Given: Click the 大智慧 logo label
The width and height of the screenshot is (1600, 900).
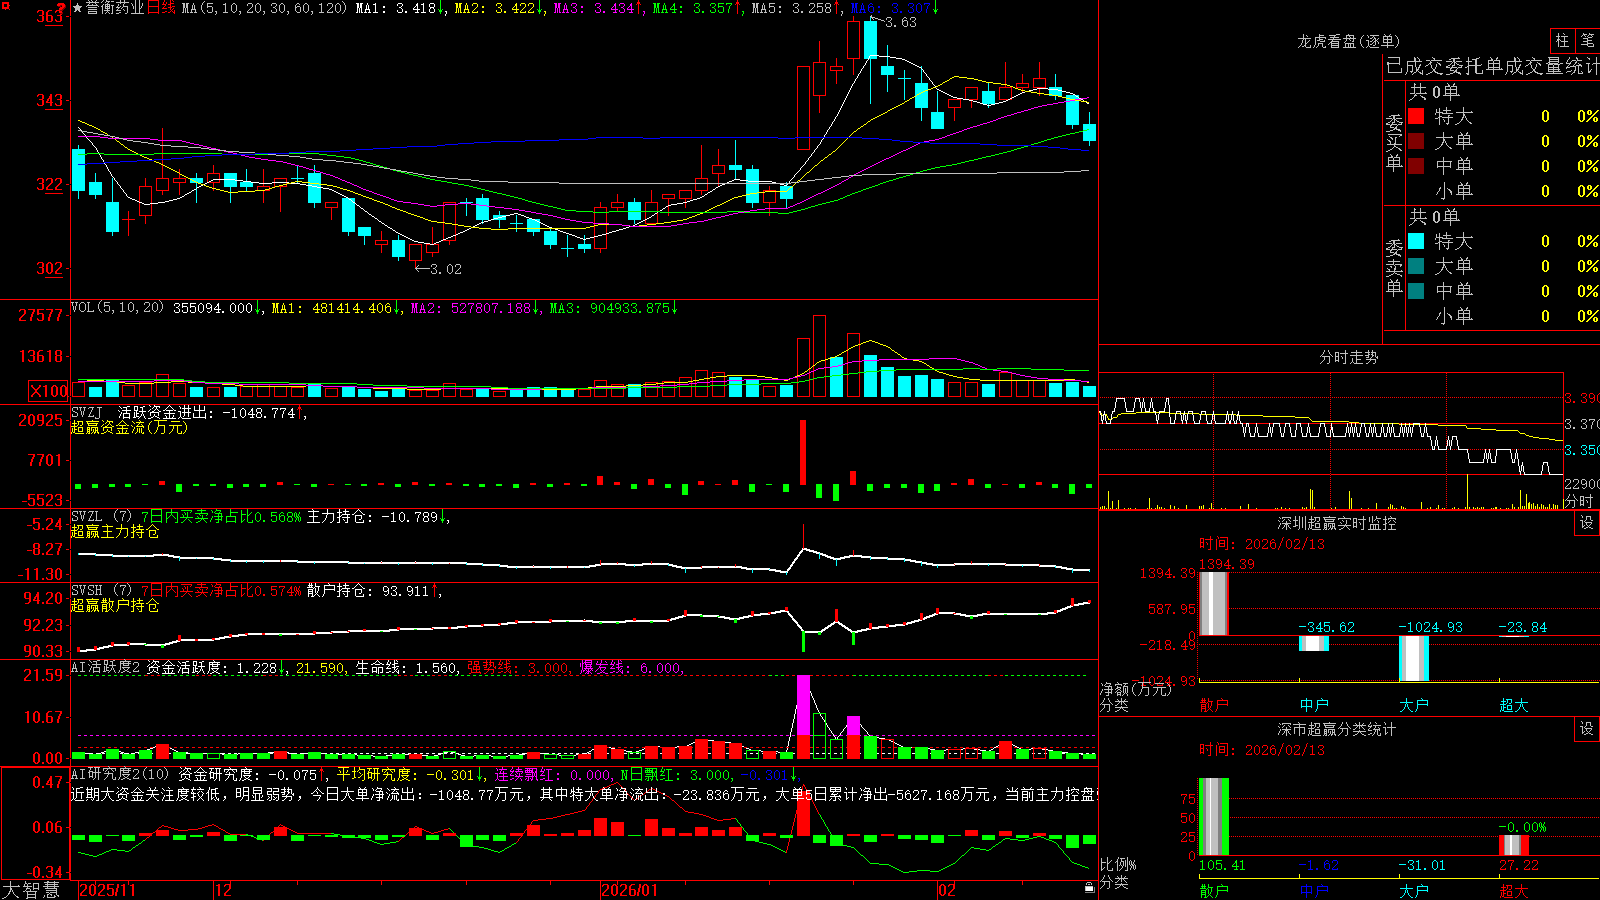Looking at the screenshot, I should (x=31, y=890).
